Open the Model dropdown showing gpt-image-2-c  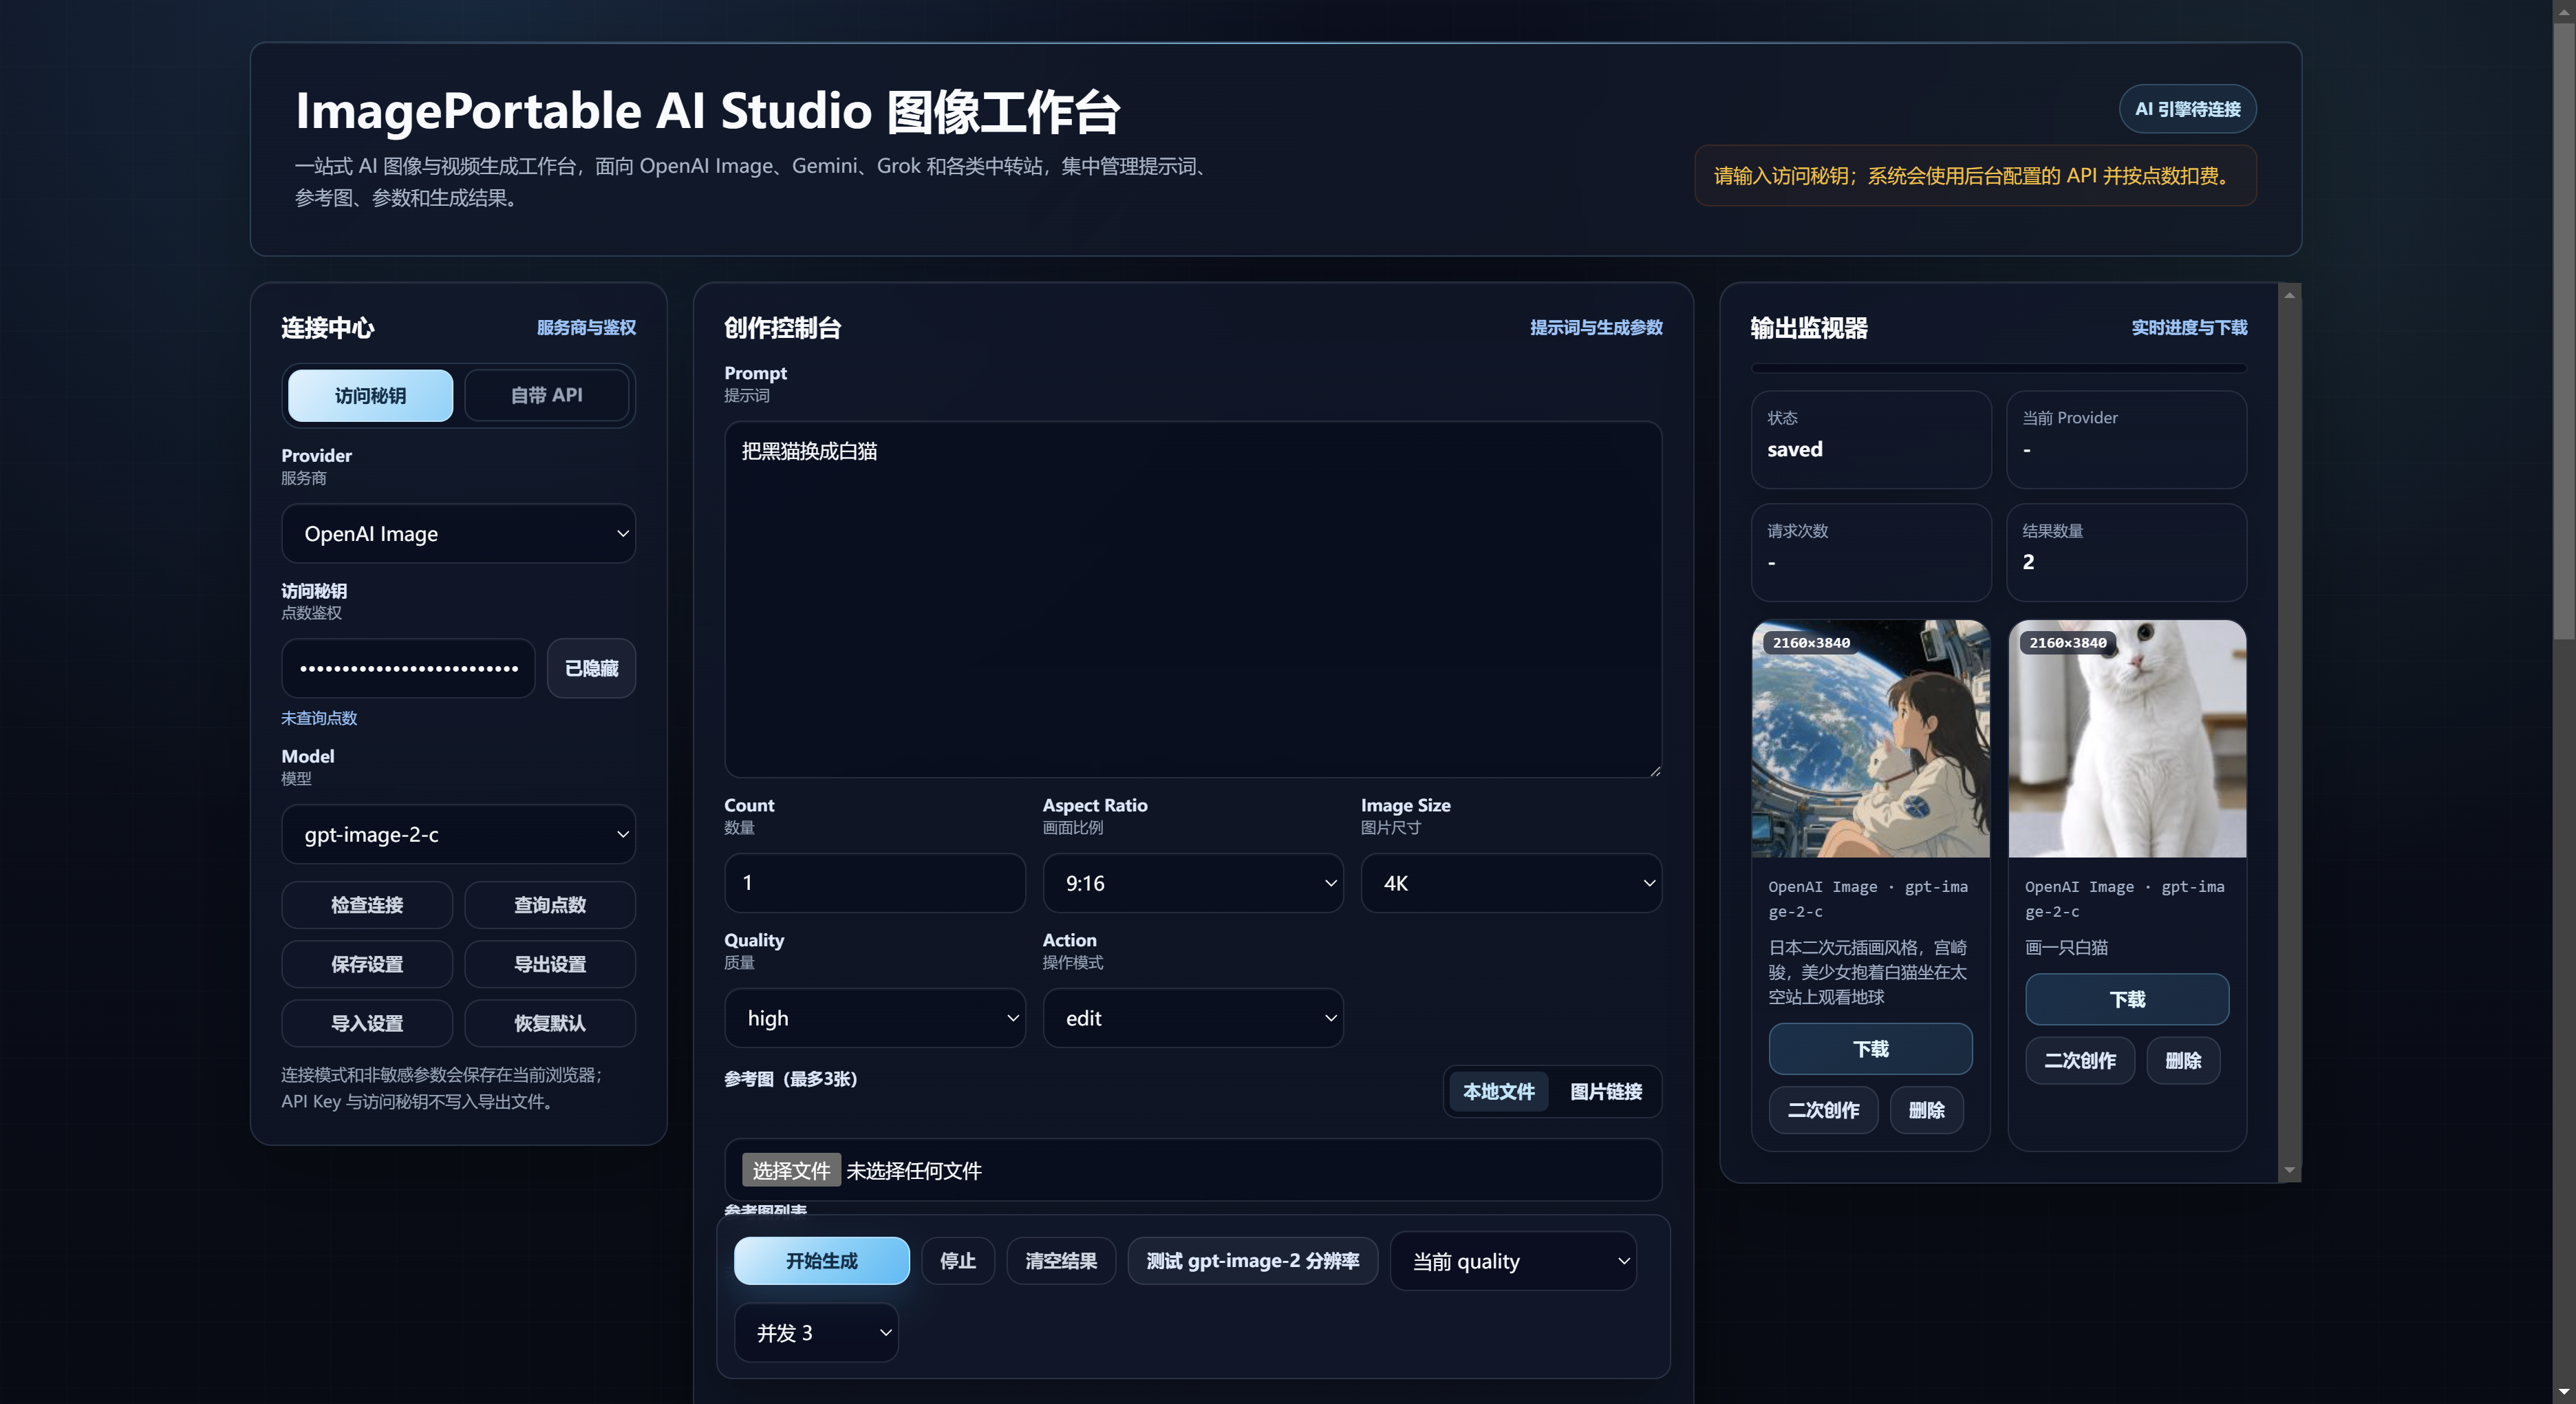point(458,834)
